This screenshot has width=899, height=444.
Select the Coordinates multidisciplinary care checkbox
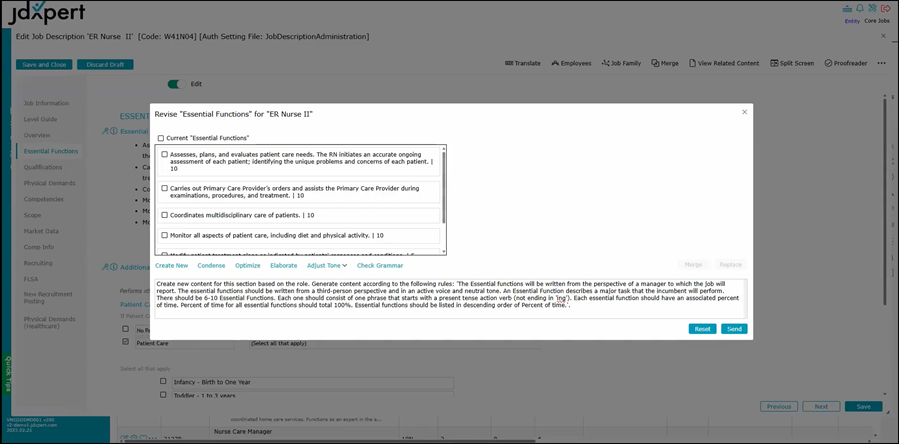pyautogui.click(x=165, y=215)
